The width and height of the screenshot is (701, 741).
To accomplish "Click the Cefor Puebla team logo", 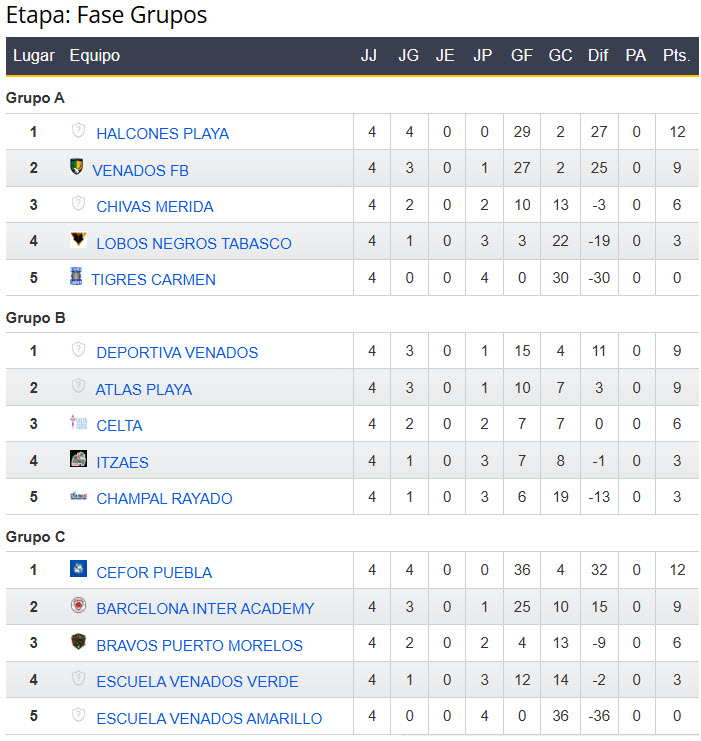I will coord(78,569).
